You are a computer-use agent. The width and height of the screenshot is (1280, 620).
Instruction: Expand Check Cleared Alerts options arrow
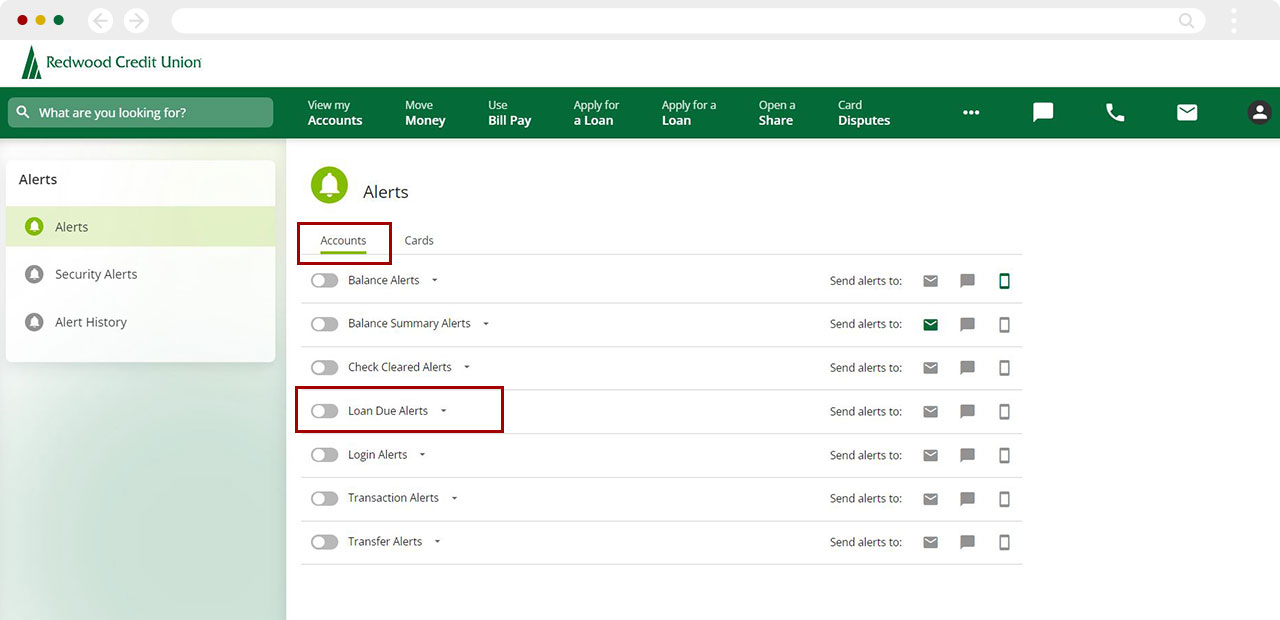coord(467,367)
